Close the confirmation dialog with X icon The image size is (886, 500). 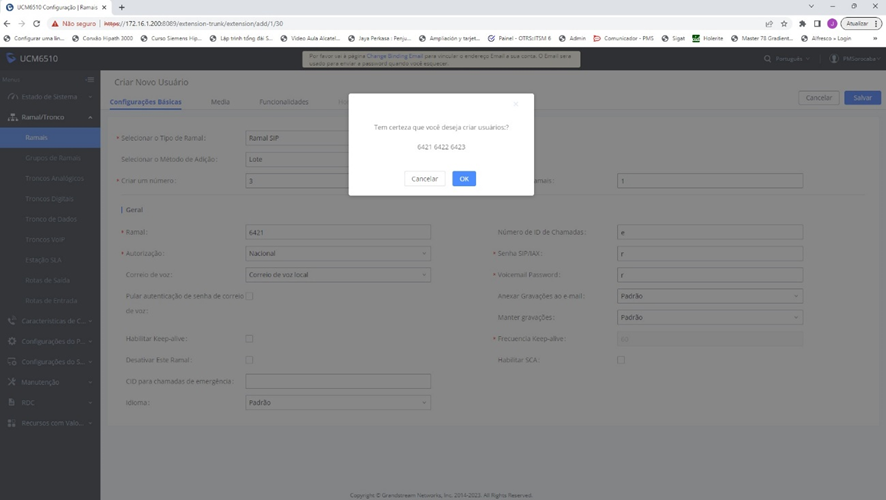click(516, 104)
